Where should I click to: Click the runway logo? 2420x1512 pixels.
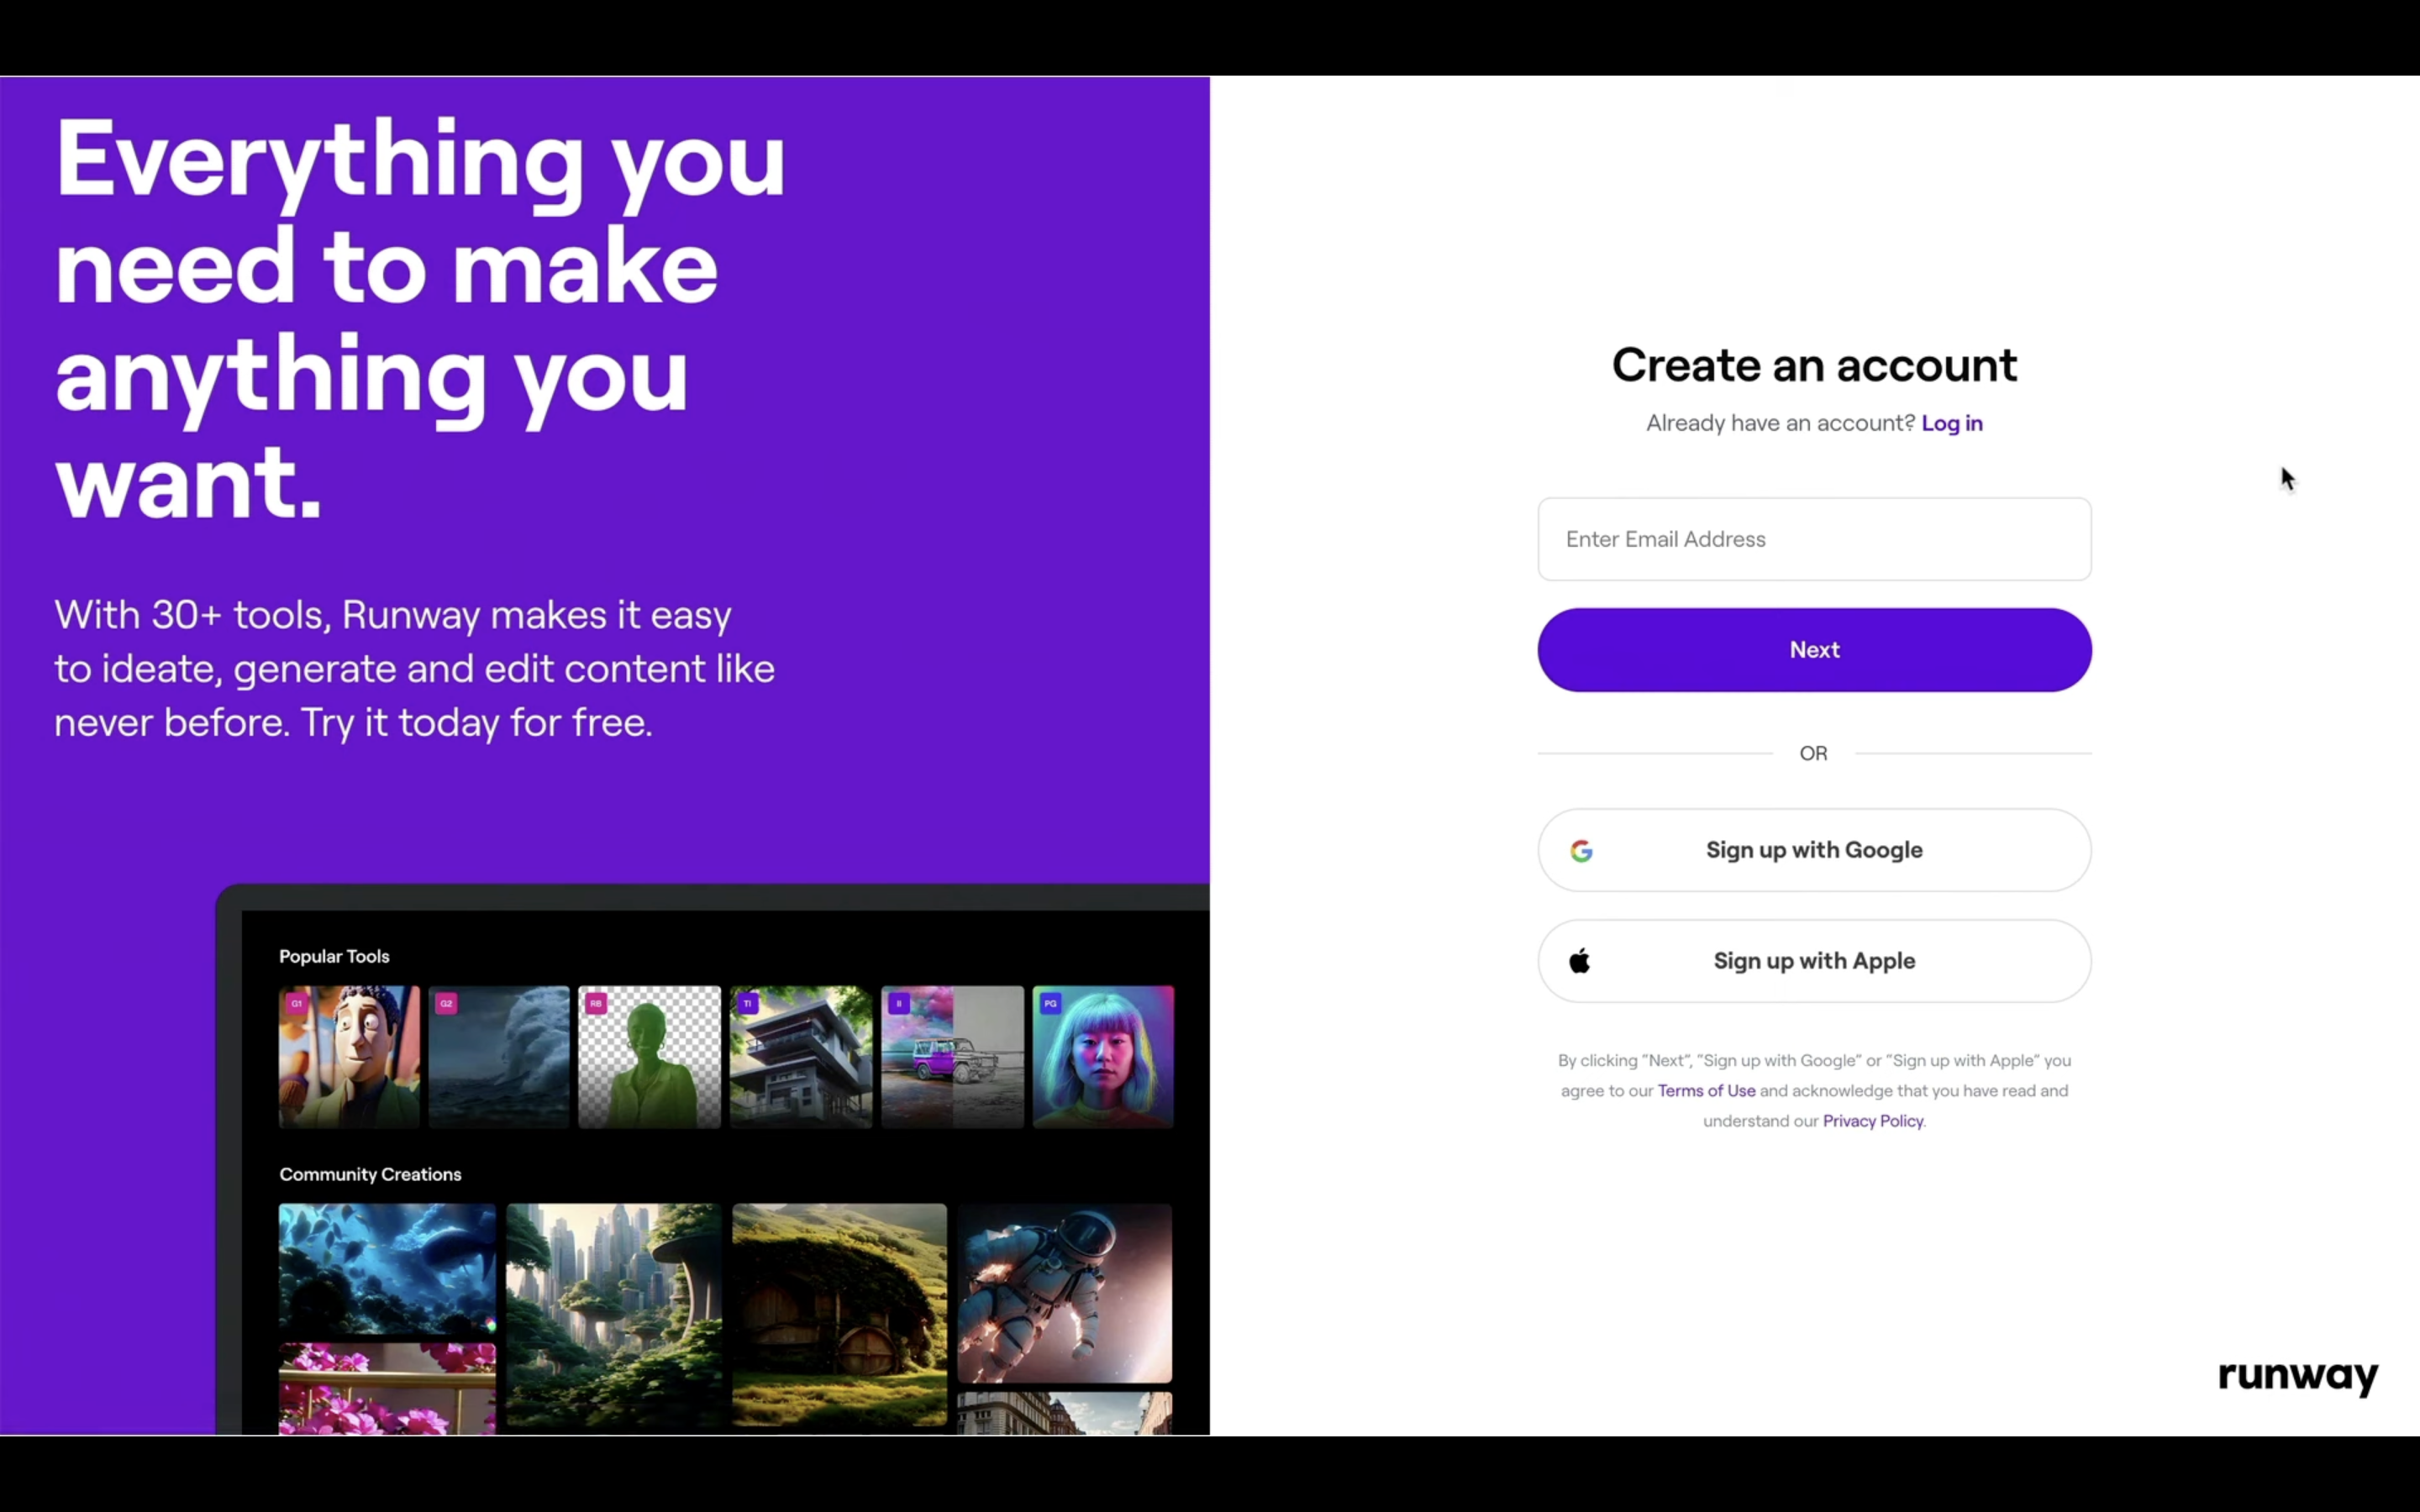point(2297,1376)
